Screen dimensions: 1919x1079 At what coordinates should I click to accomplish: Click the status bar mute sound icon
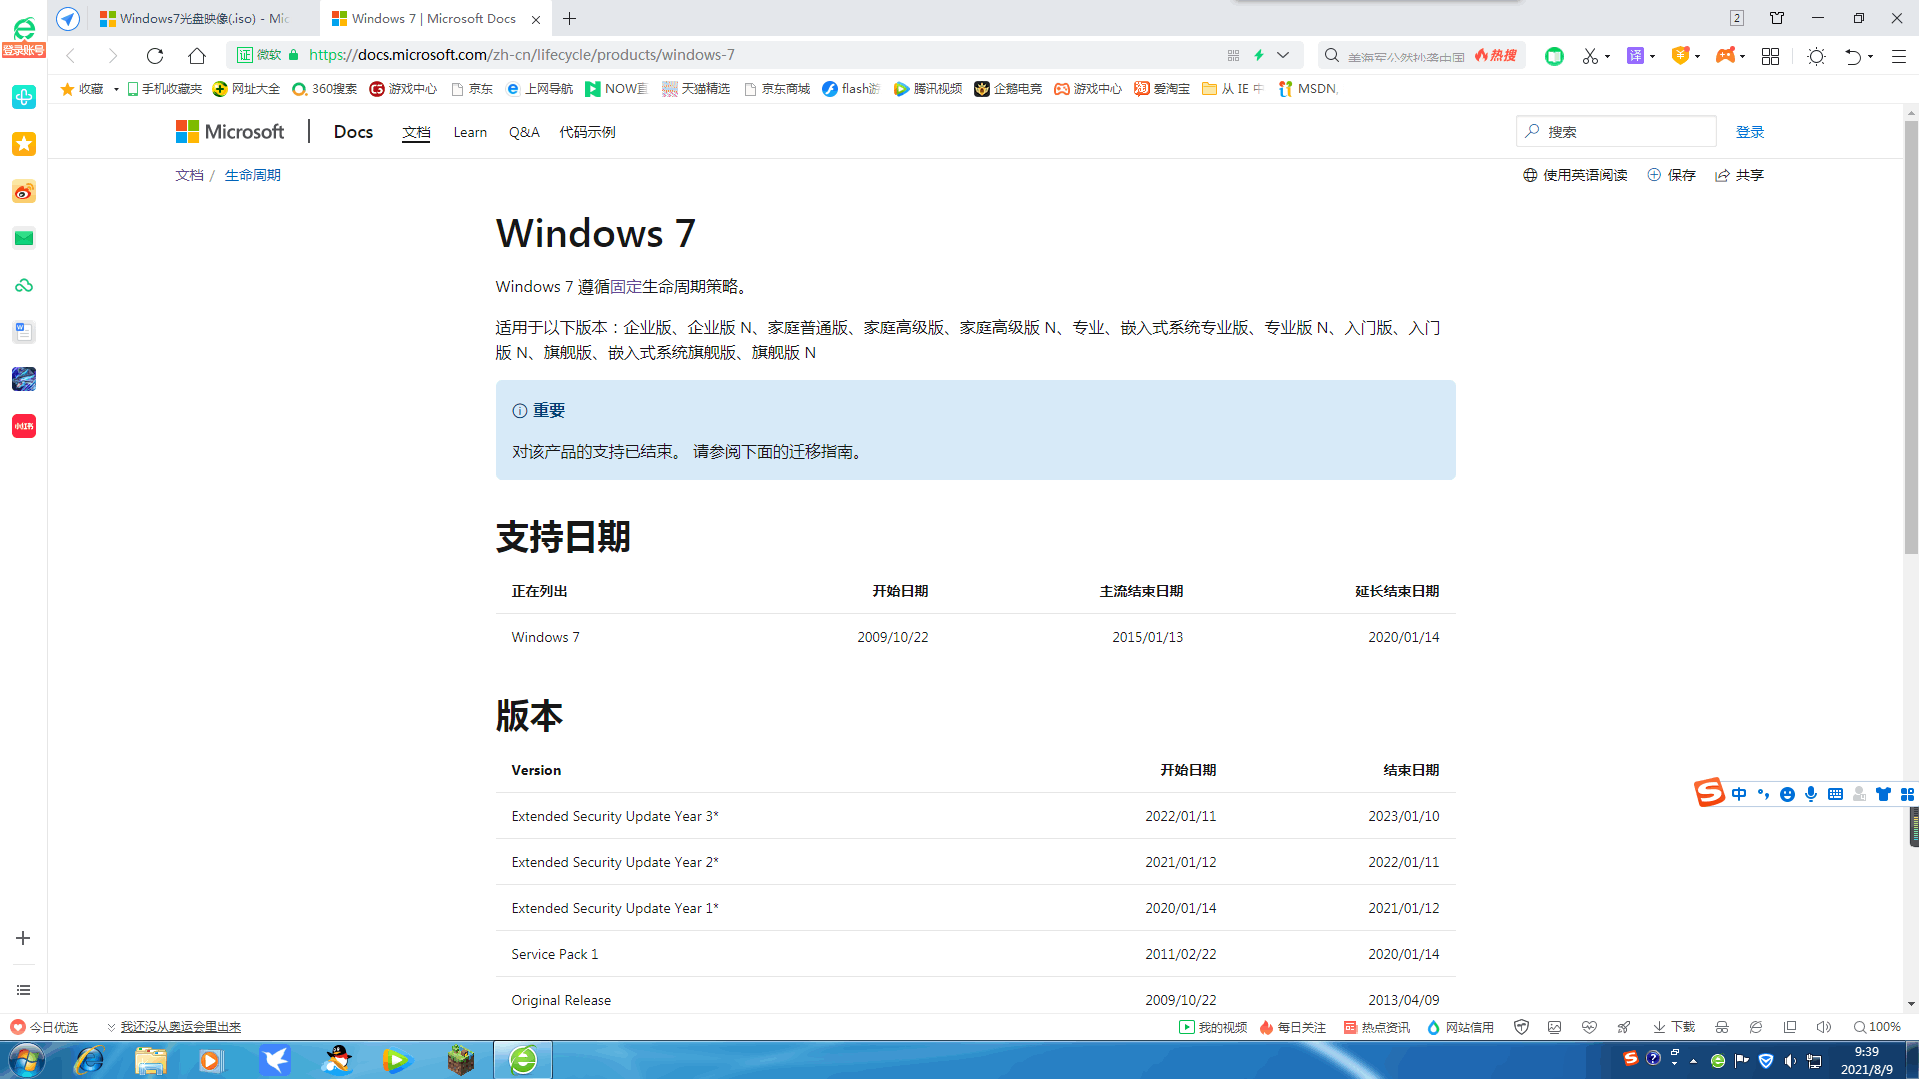pos(1823,1027)
